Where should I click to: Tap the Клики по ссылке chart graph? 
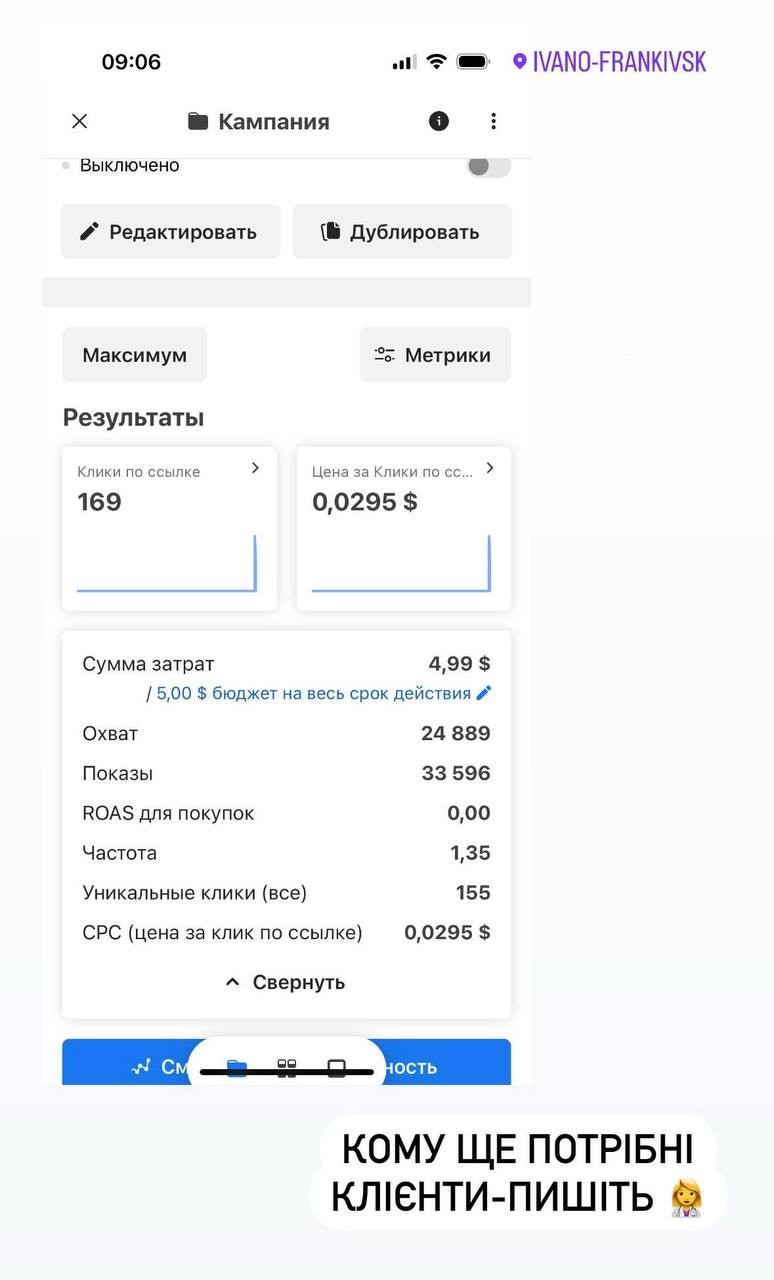coord(167,564)
